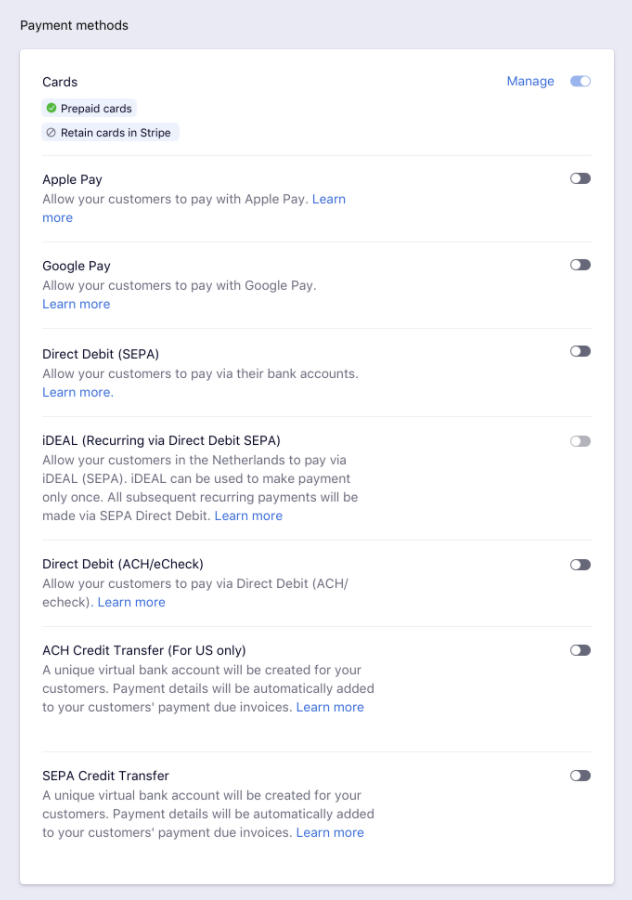Click the Payment methods heading
This screenshot has width=632, height=900.
74,25
